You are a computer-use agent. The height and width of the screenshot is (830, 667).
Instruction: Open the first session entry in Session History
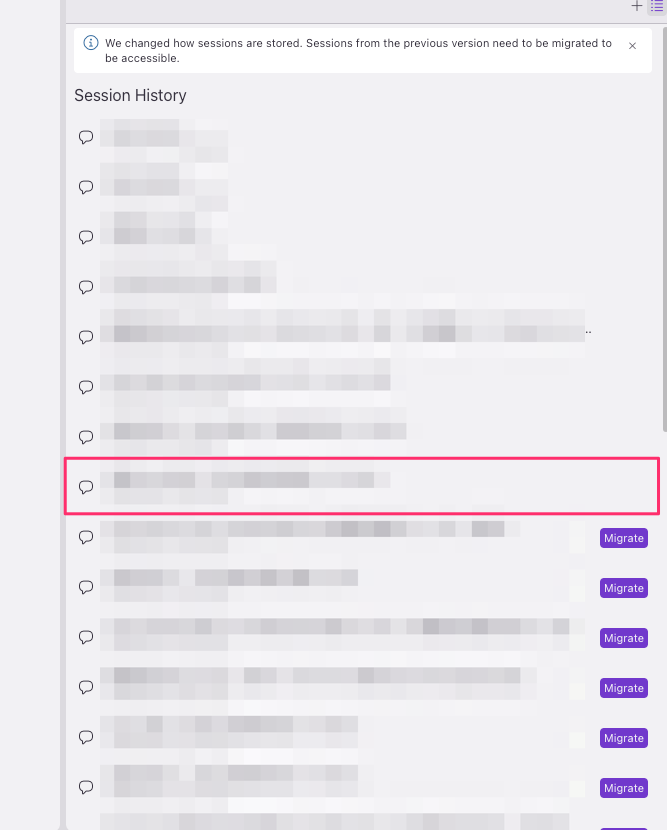tap(362, 138)
